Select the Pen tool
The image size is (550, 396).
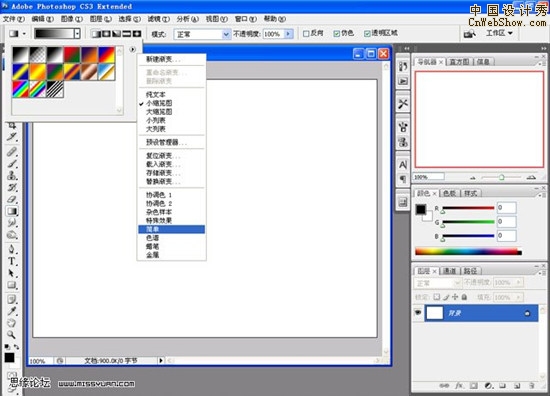pos(12,249)
